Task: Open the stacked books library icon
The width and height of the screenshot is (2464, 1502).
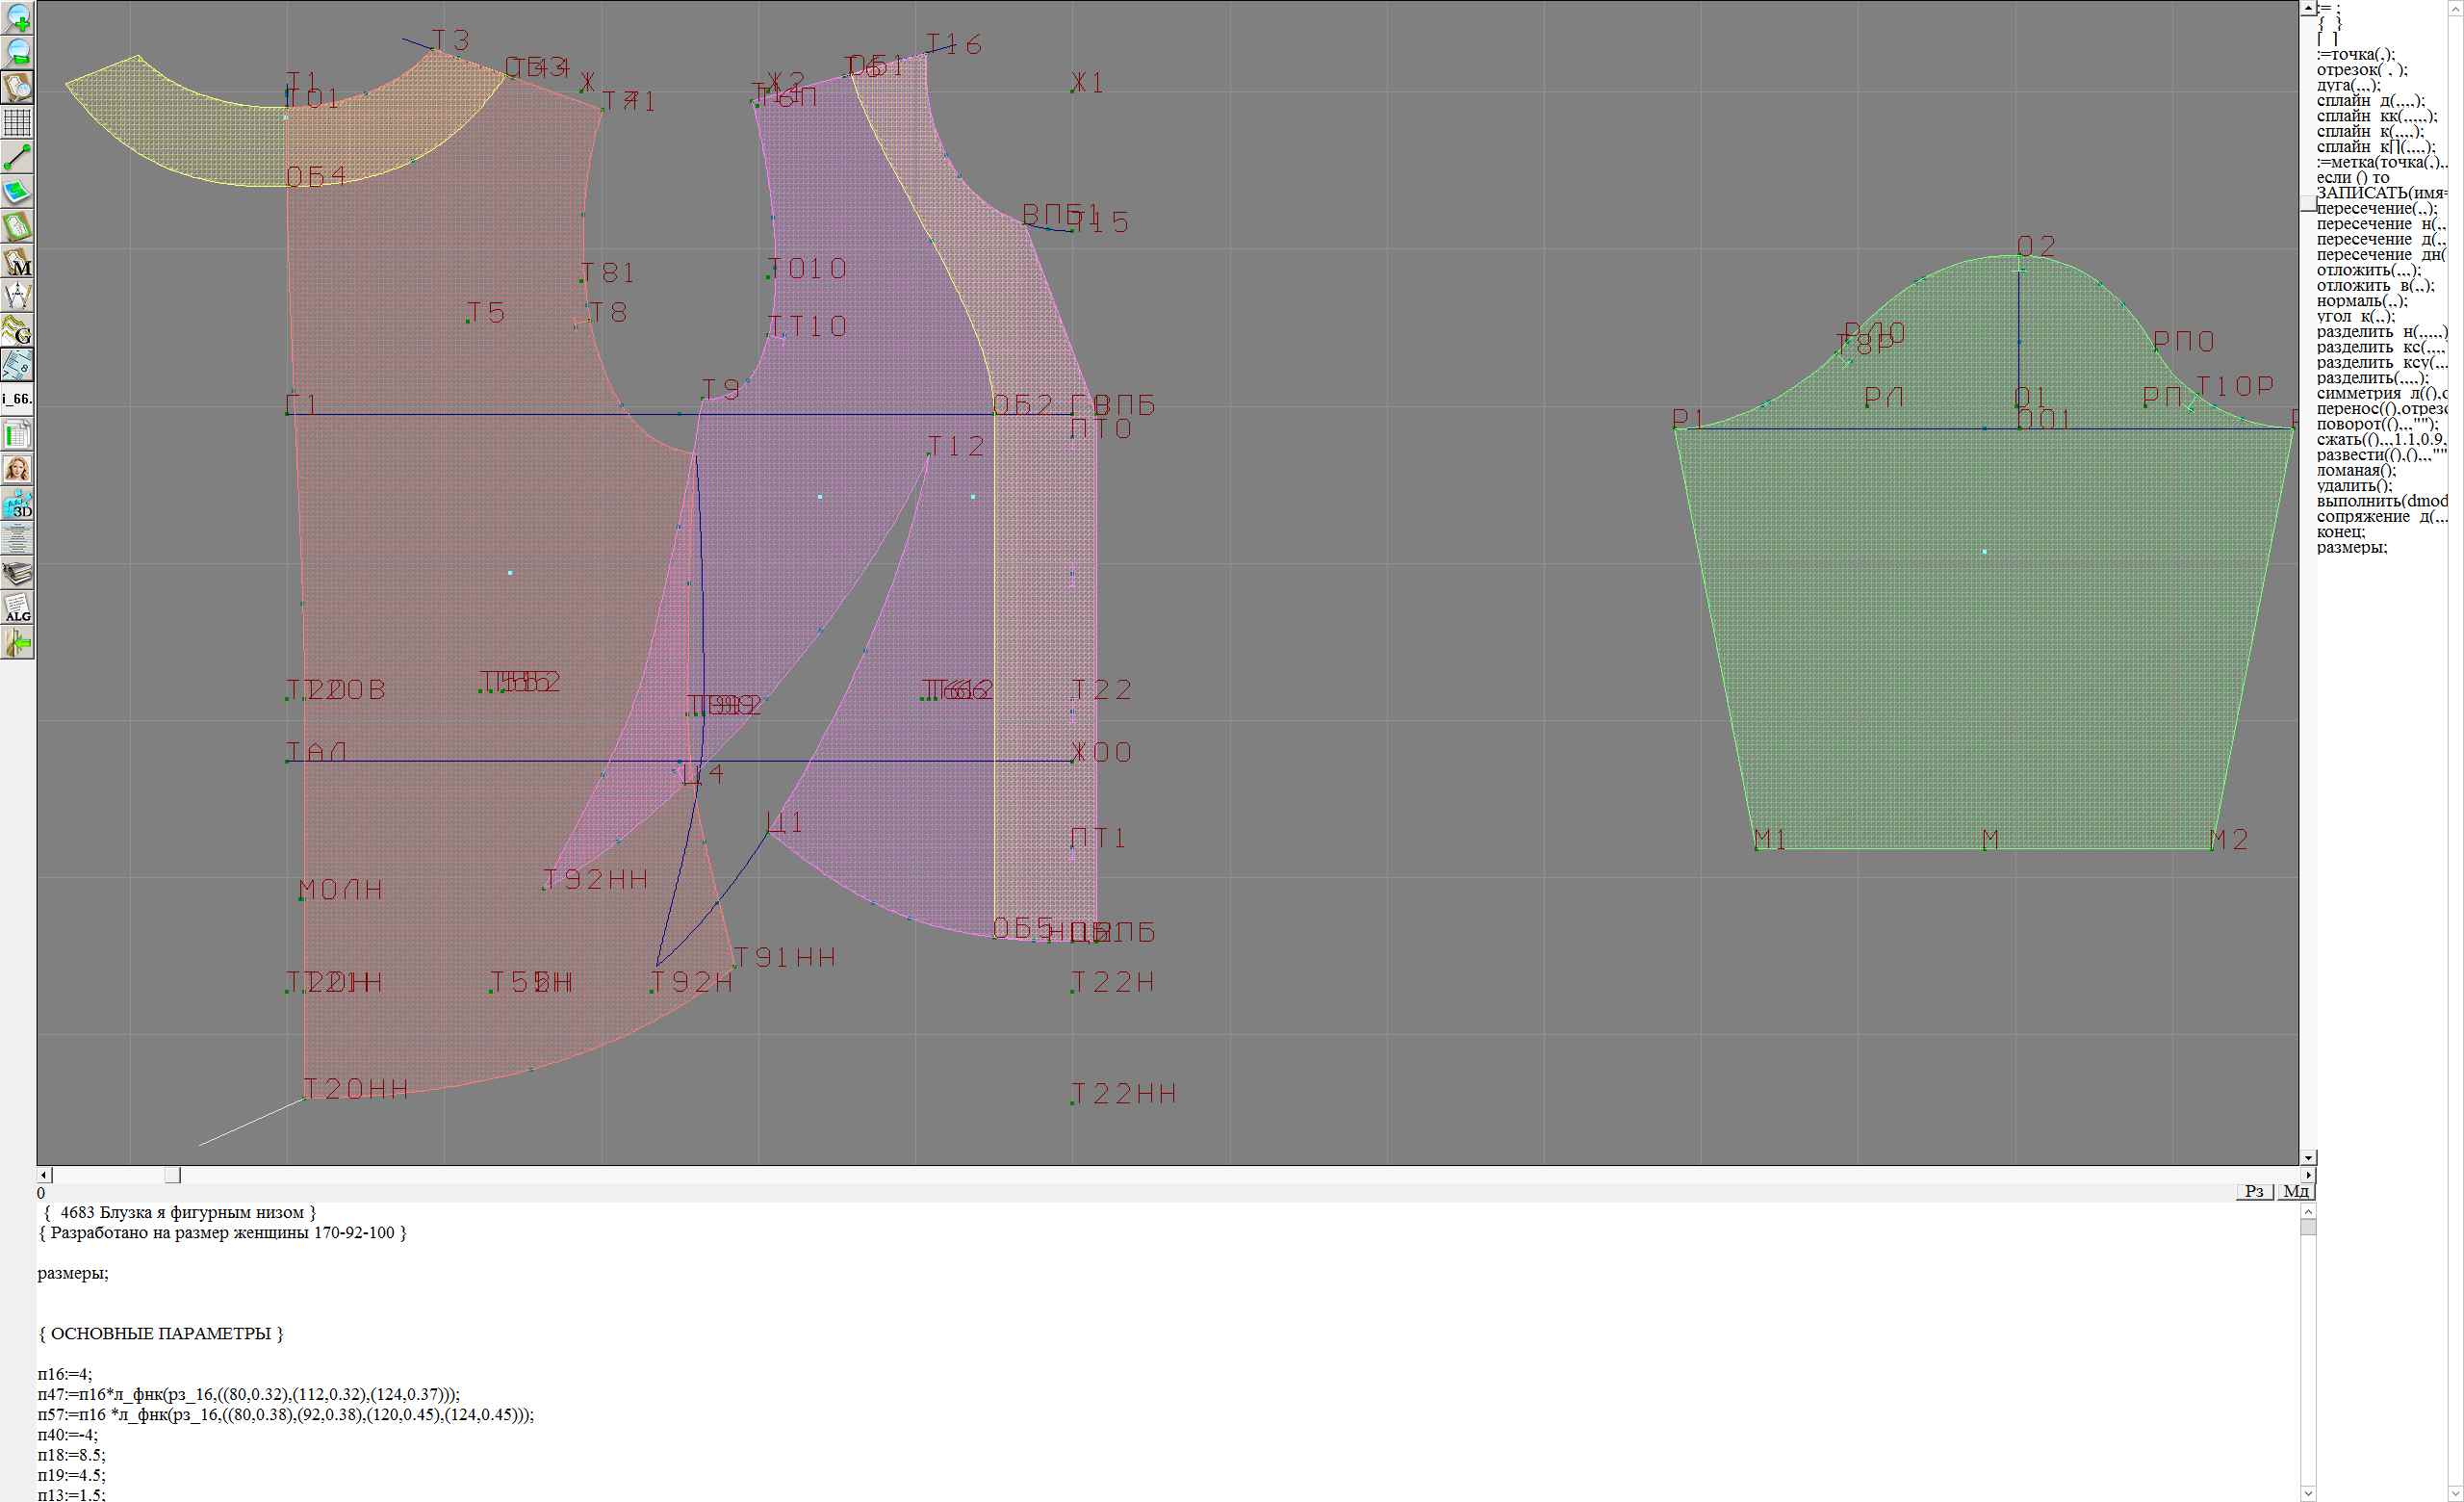Action: [18, 573]
